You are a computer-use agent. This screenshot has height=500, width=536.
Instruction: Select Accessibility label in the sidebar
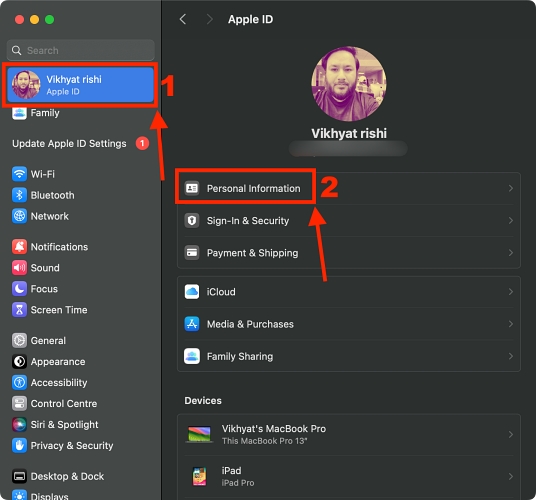point(59,382)
